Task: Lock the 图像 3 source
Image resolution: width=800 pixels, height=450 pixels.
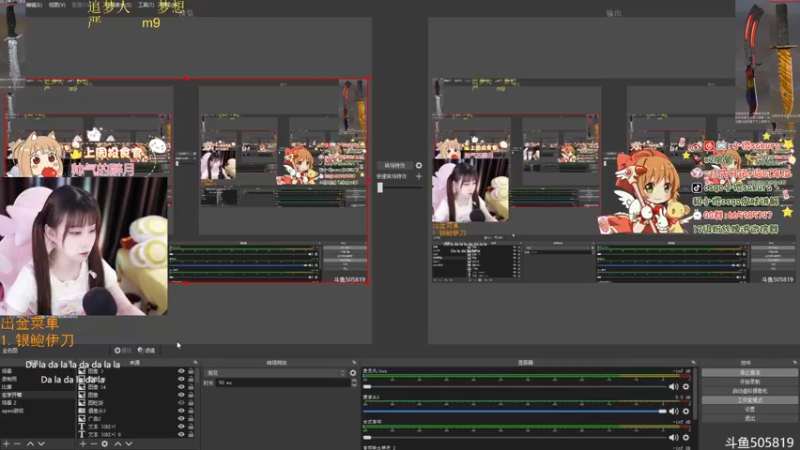Action: coord(191,371)
